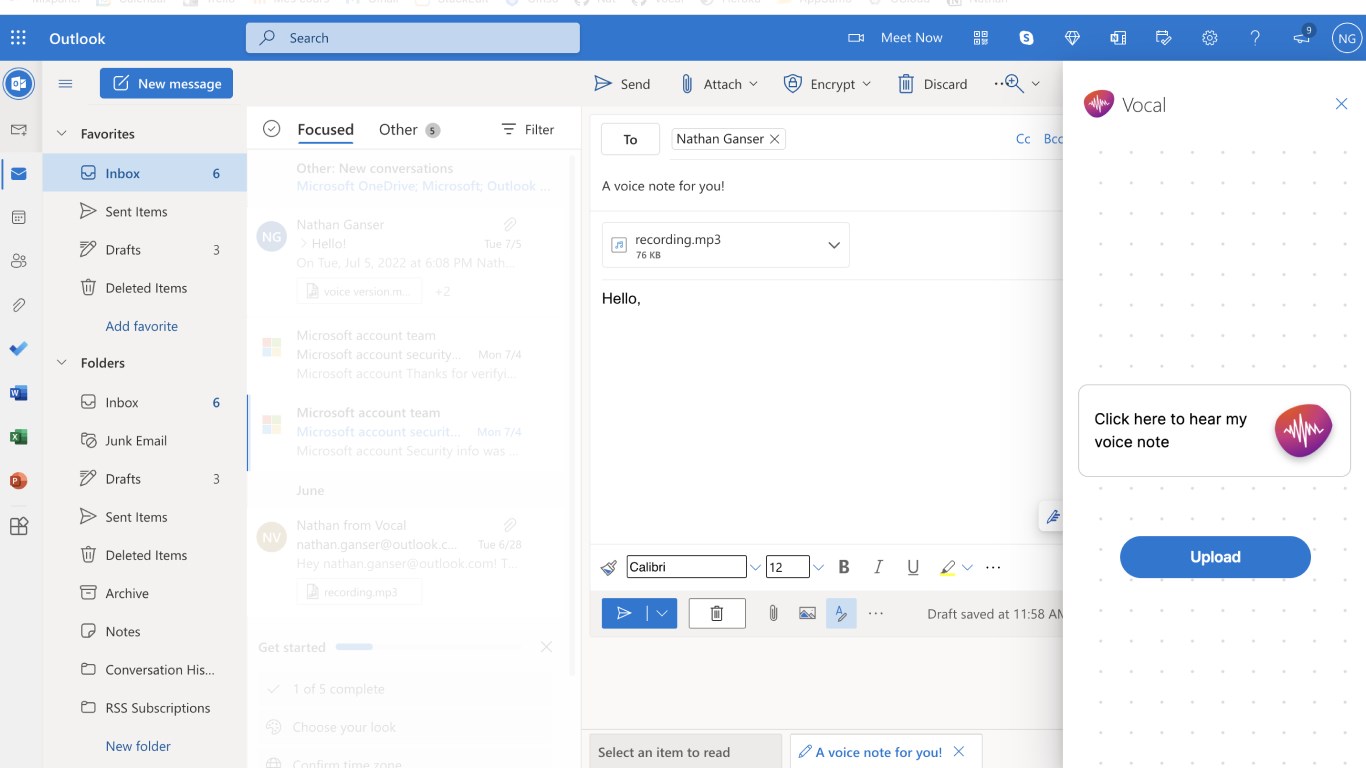Image resolution: width=1366 pixels, height=768 pixels.
Task: Open To Do checkmark in the app rail
Action: point(18,349)
